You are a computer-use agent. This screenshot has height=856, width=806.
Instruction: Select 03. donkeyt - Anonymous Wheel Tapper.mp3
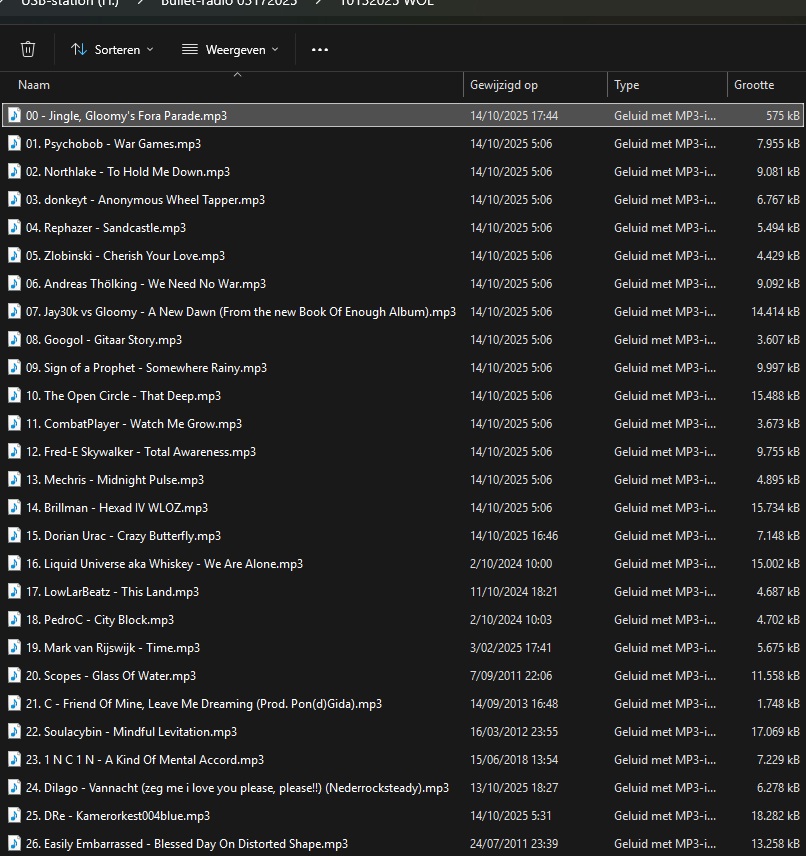pyautogui.click(x=145, y=200)
